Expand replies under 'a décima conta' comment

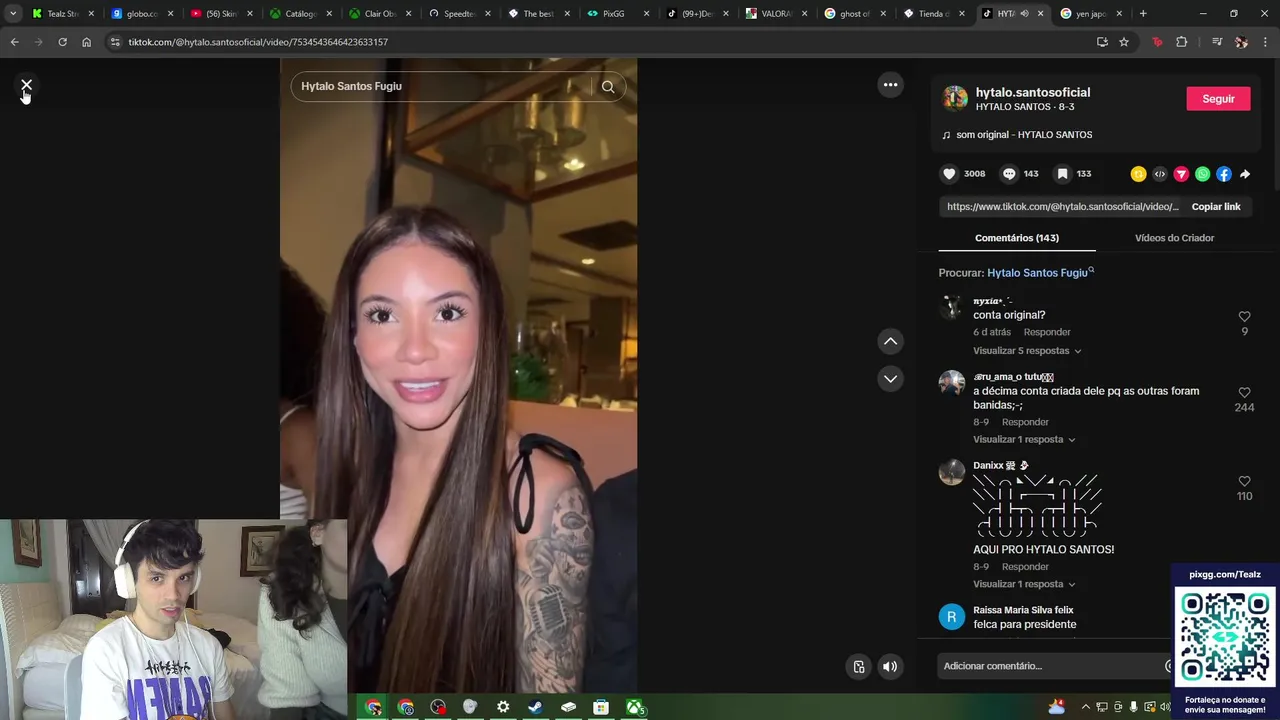tap(1024, 440)
